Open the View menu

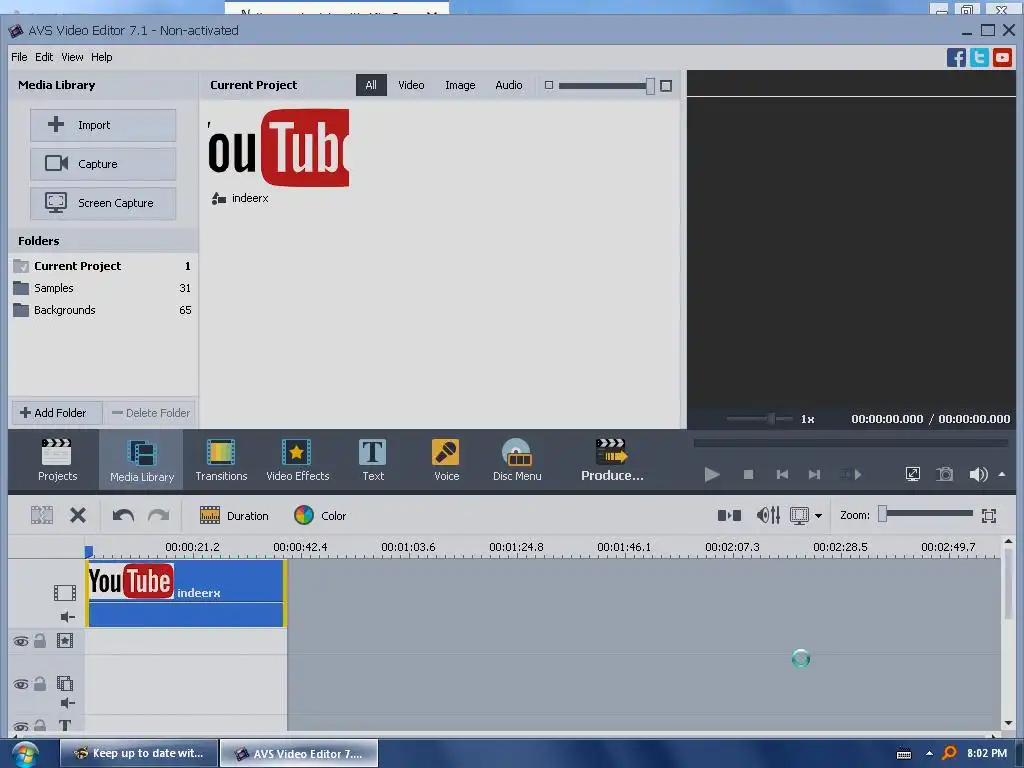coord(72,57)
